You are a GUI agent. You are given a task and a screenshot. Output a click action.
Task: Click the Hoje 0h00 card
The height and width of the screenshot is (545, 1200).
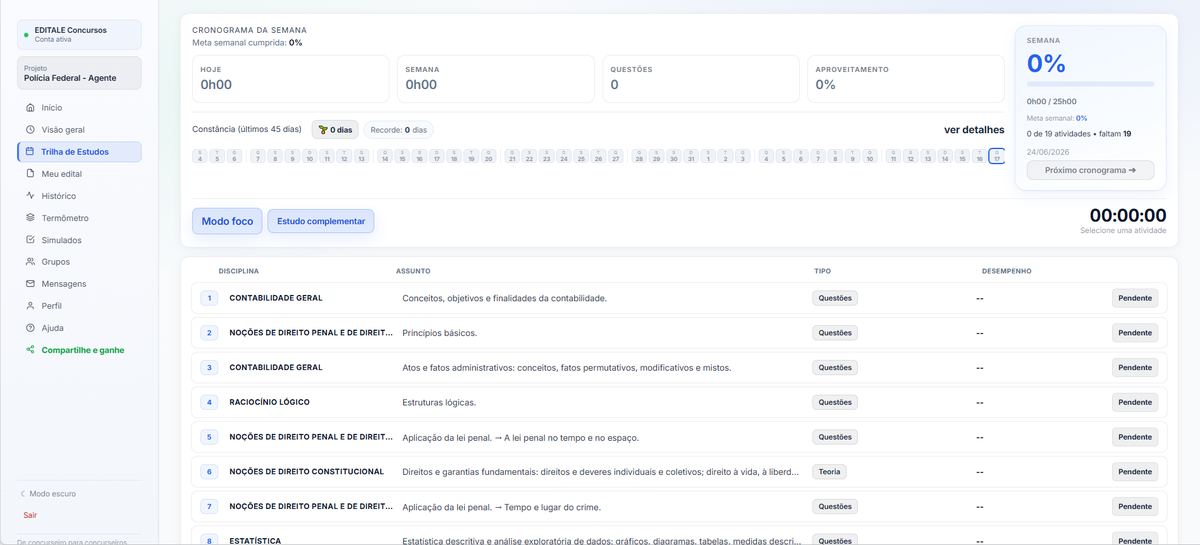[x=290, y=79]
